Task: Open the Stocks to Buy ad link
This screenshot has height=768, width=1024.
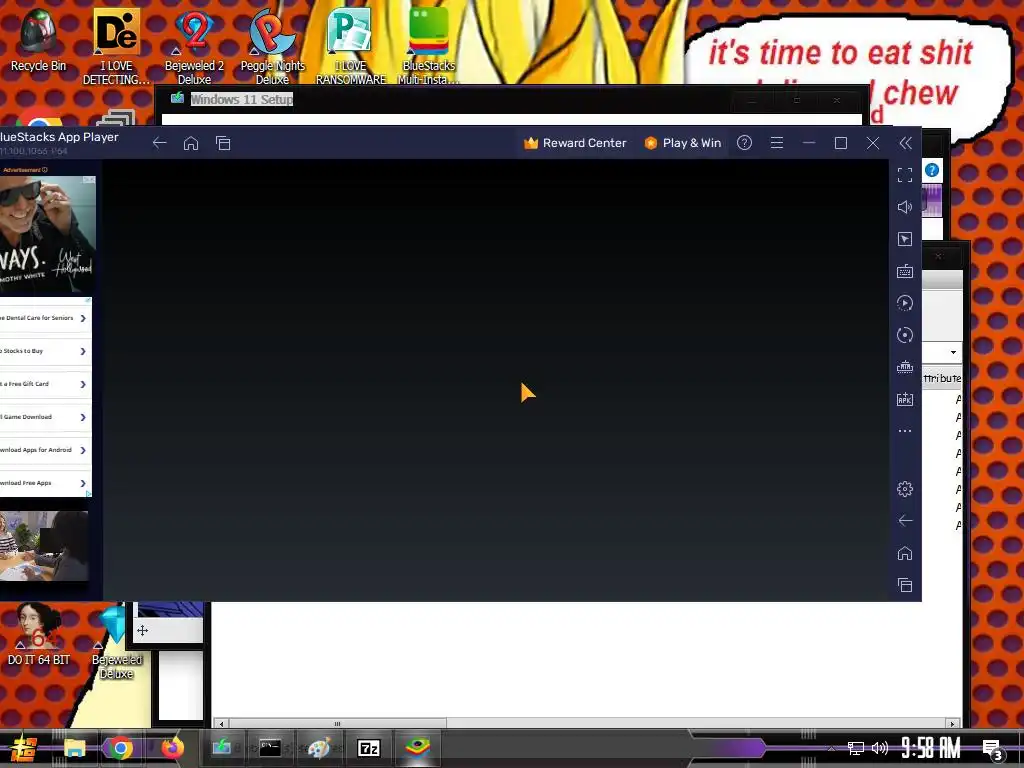Action: click(x=44, y=351)
